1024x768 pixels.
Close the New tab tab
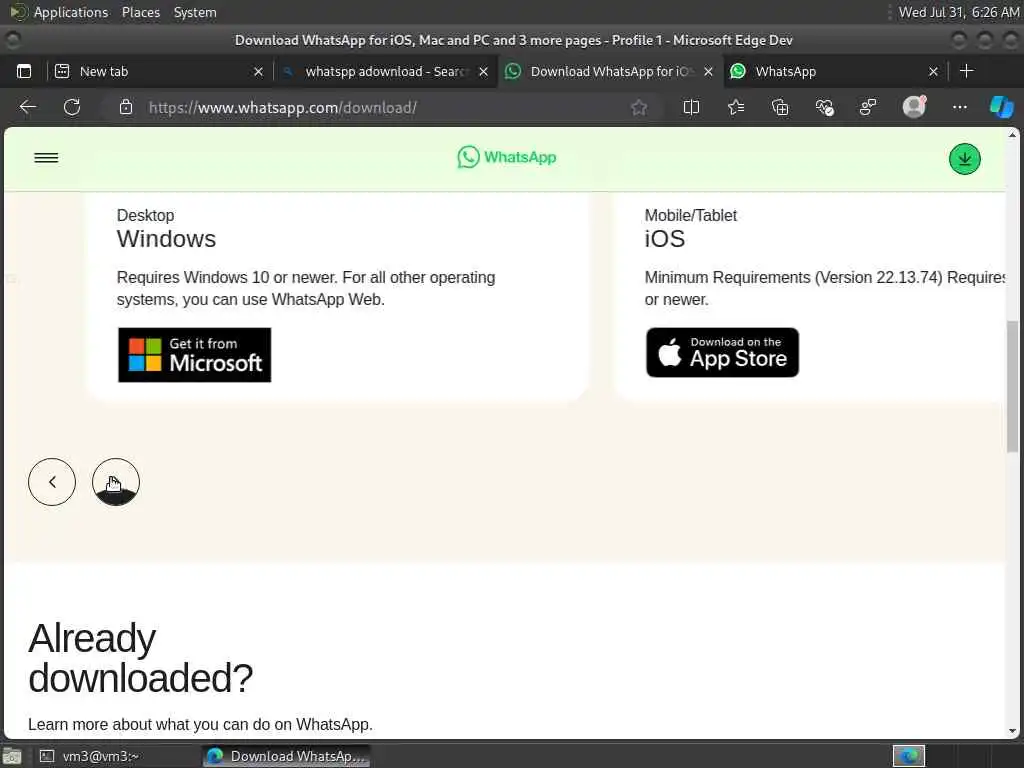[x=259, y=72]
